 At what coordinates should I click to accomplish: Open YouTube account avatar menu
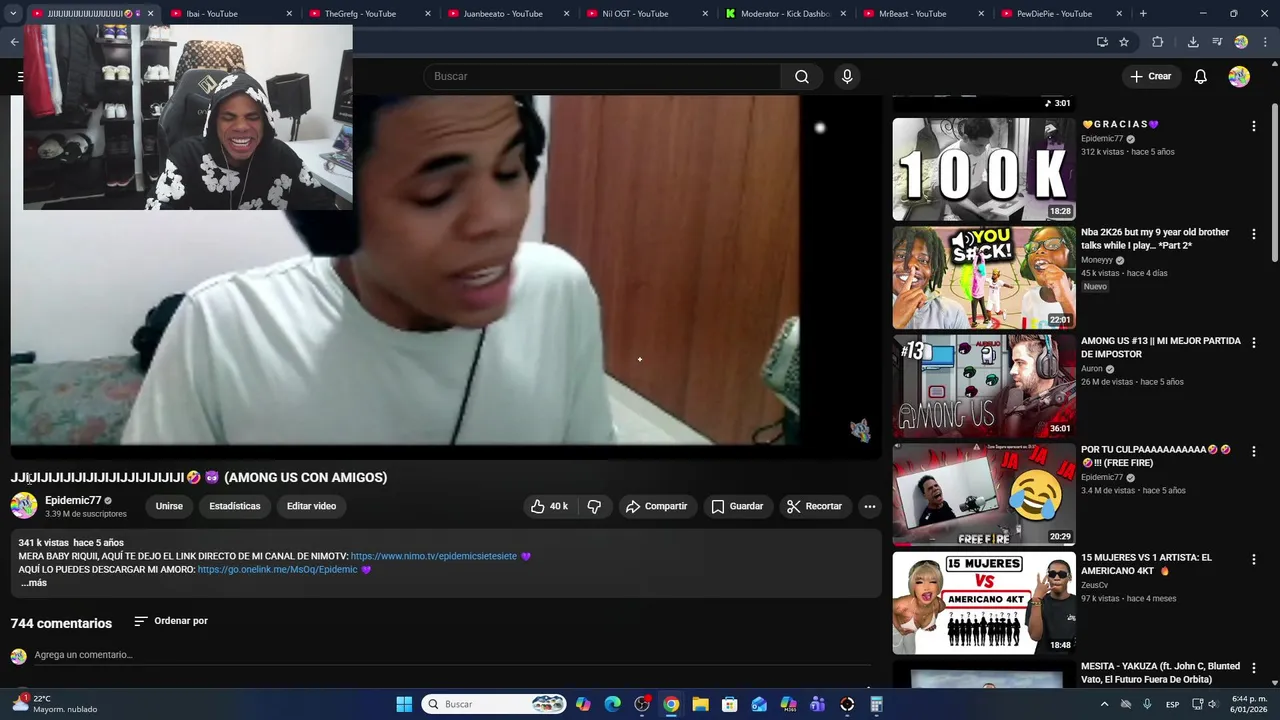click(1239, 77)
